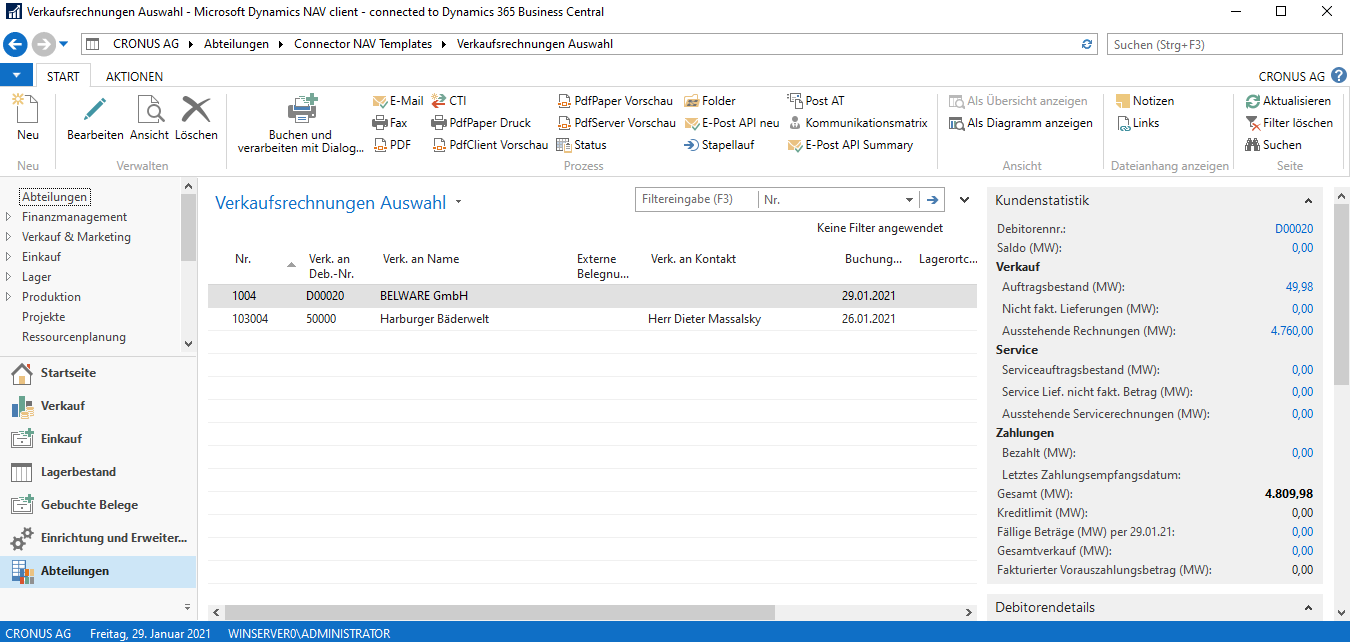Open help with question mark icon
1350x642 pixels.
pyautogui.click(x=1339, y=75)
